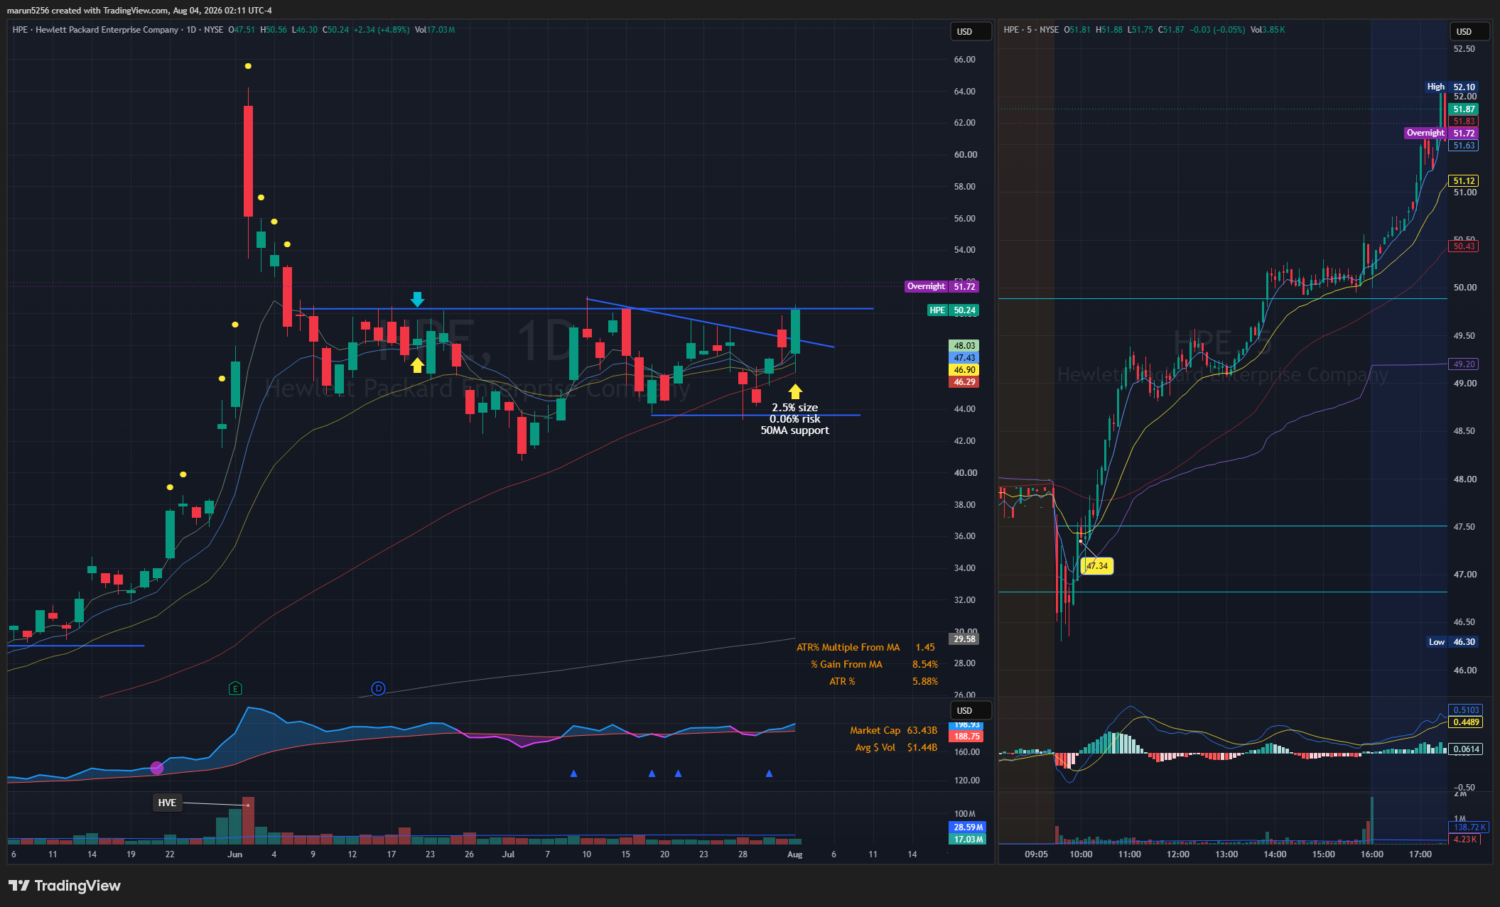This screenshot has height=907, width=1500.
Task: Select the '50MA support' annotation text
Action: click(x=795, y=431)
